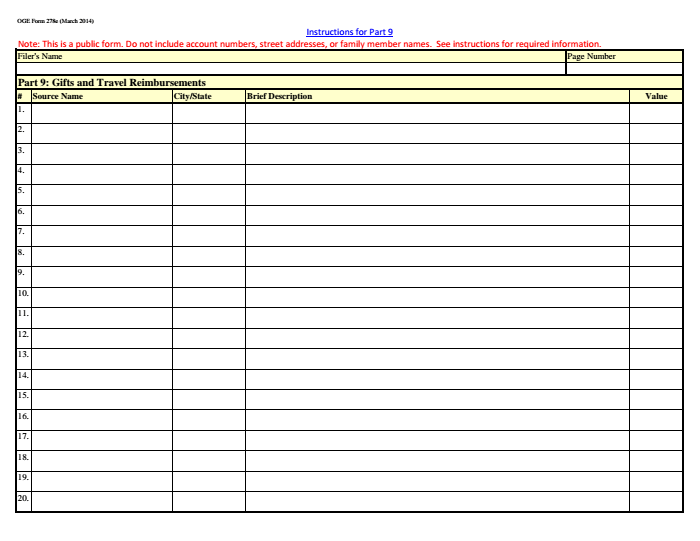
Task: Select the Source Name cell in row 1
Action: coord(102,113)
